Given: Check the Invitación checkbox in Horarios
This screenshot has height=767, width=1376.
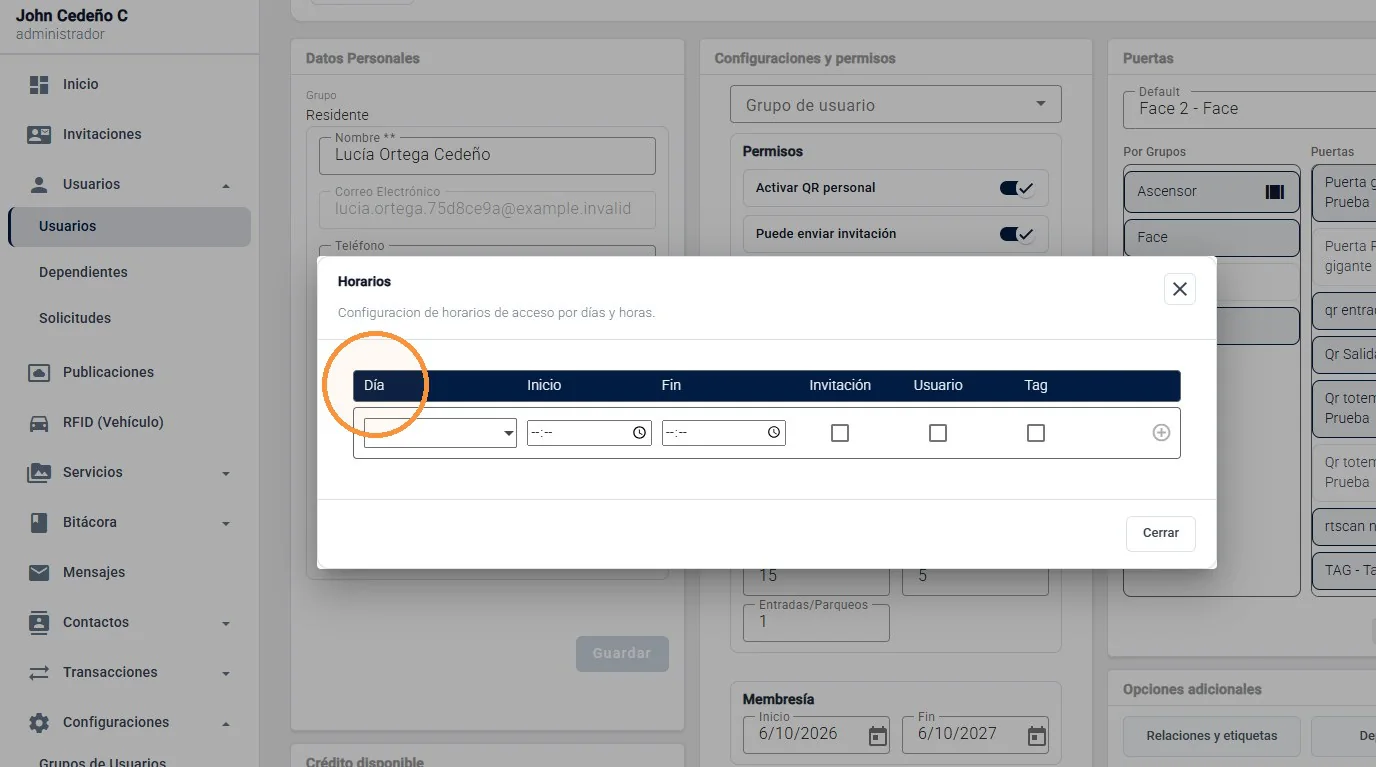Looking at the screenshot, I should tap(840, 433).
